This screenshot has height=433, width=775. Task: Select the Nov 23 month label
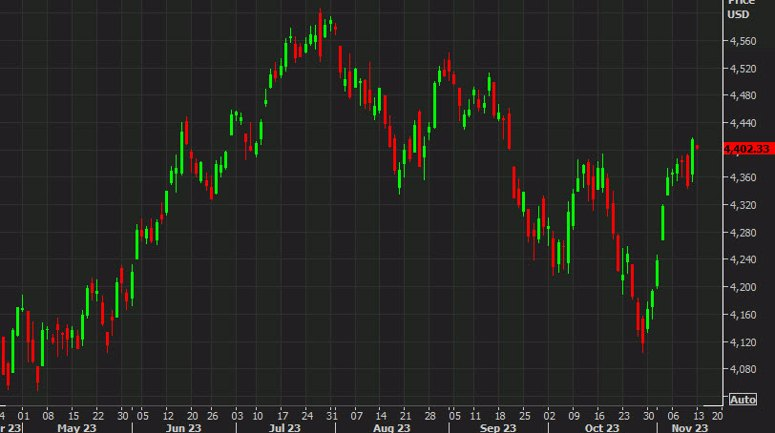pos(690,425)
